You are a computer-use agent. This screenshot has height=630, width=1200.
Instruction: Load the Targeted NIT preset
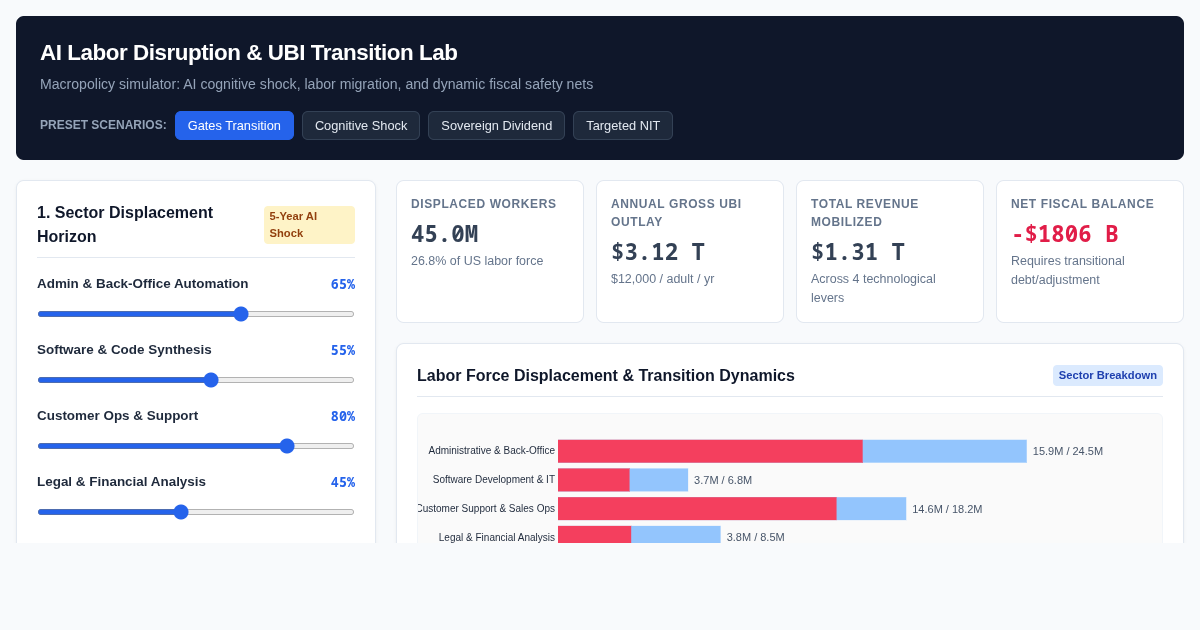tap(623, 125)
